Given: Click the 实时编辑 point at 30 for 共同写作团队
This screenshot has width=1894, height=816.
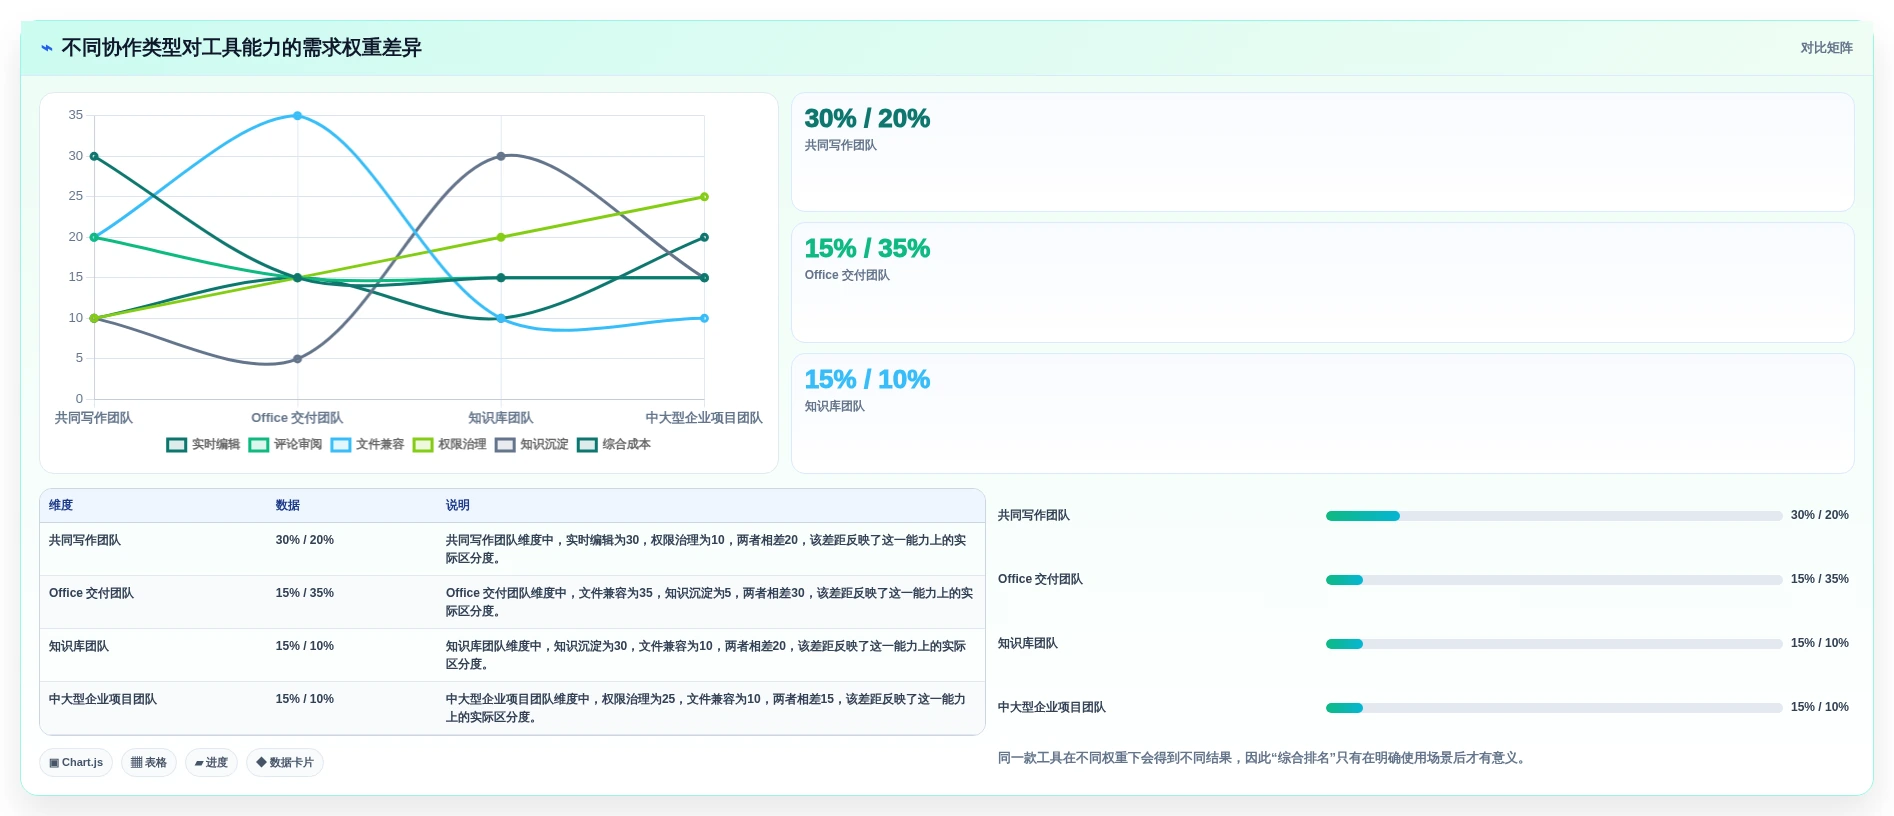Looking at the screenshot, I should [94, 156].
